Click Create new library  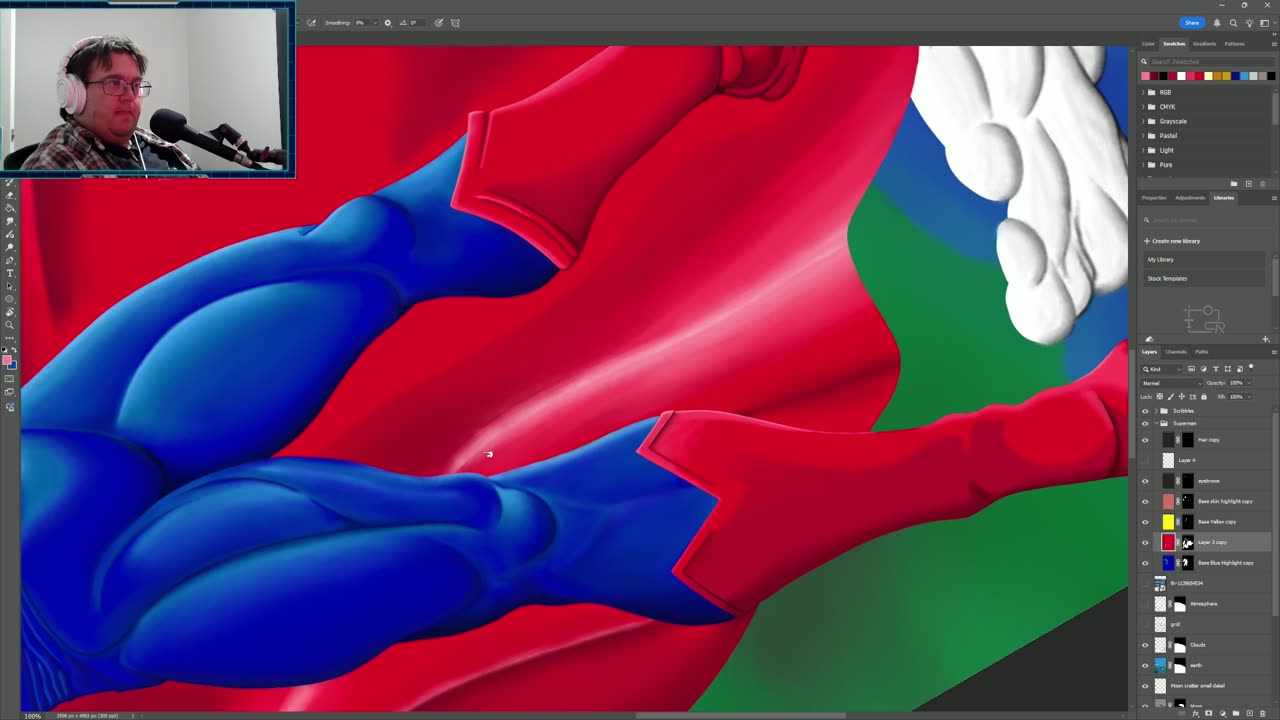(1172, 241)
